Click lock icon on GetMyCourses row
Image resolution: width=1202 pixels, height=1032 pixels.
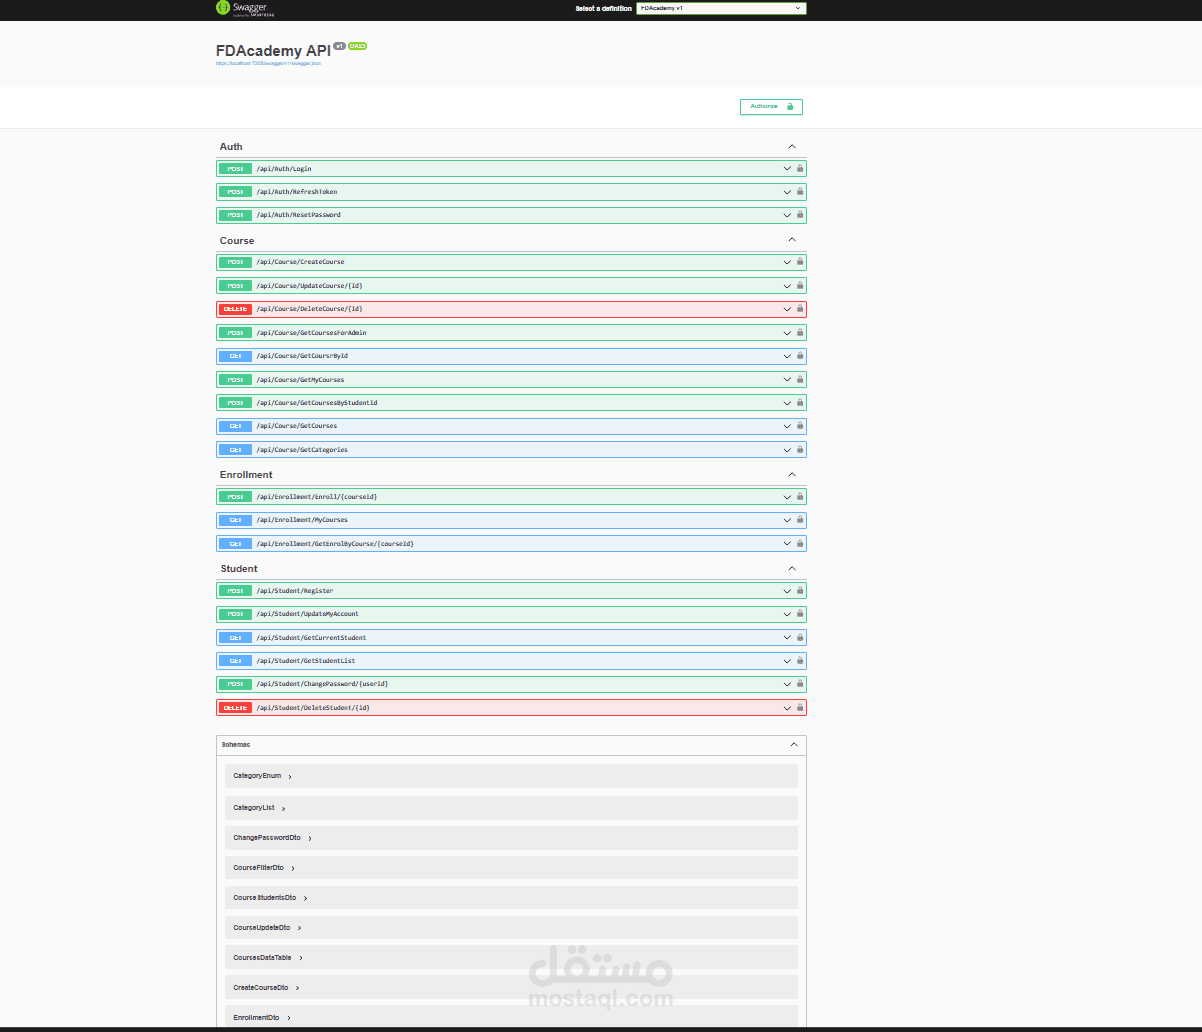click(x=800, y=379)
